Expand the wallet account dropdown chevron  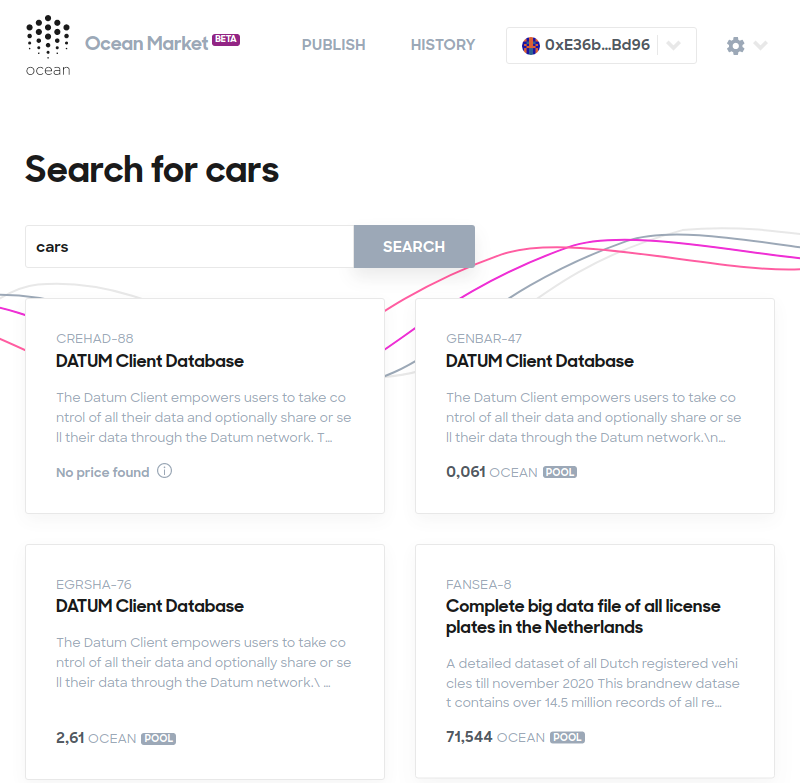click(673, 45)
